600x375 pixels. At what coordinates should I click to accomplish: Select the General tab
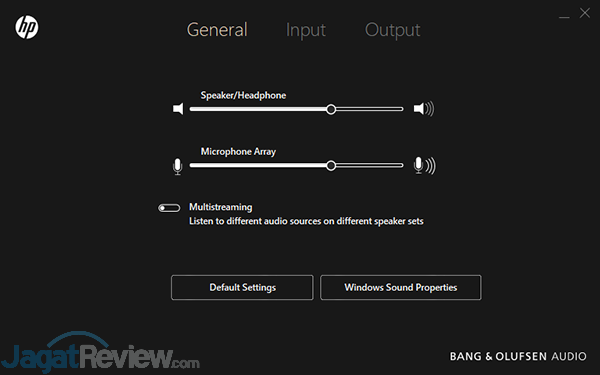coord(217,30)
